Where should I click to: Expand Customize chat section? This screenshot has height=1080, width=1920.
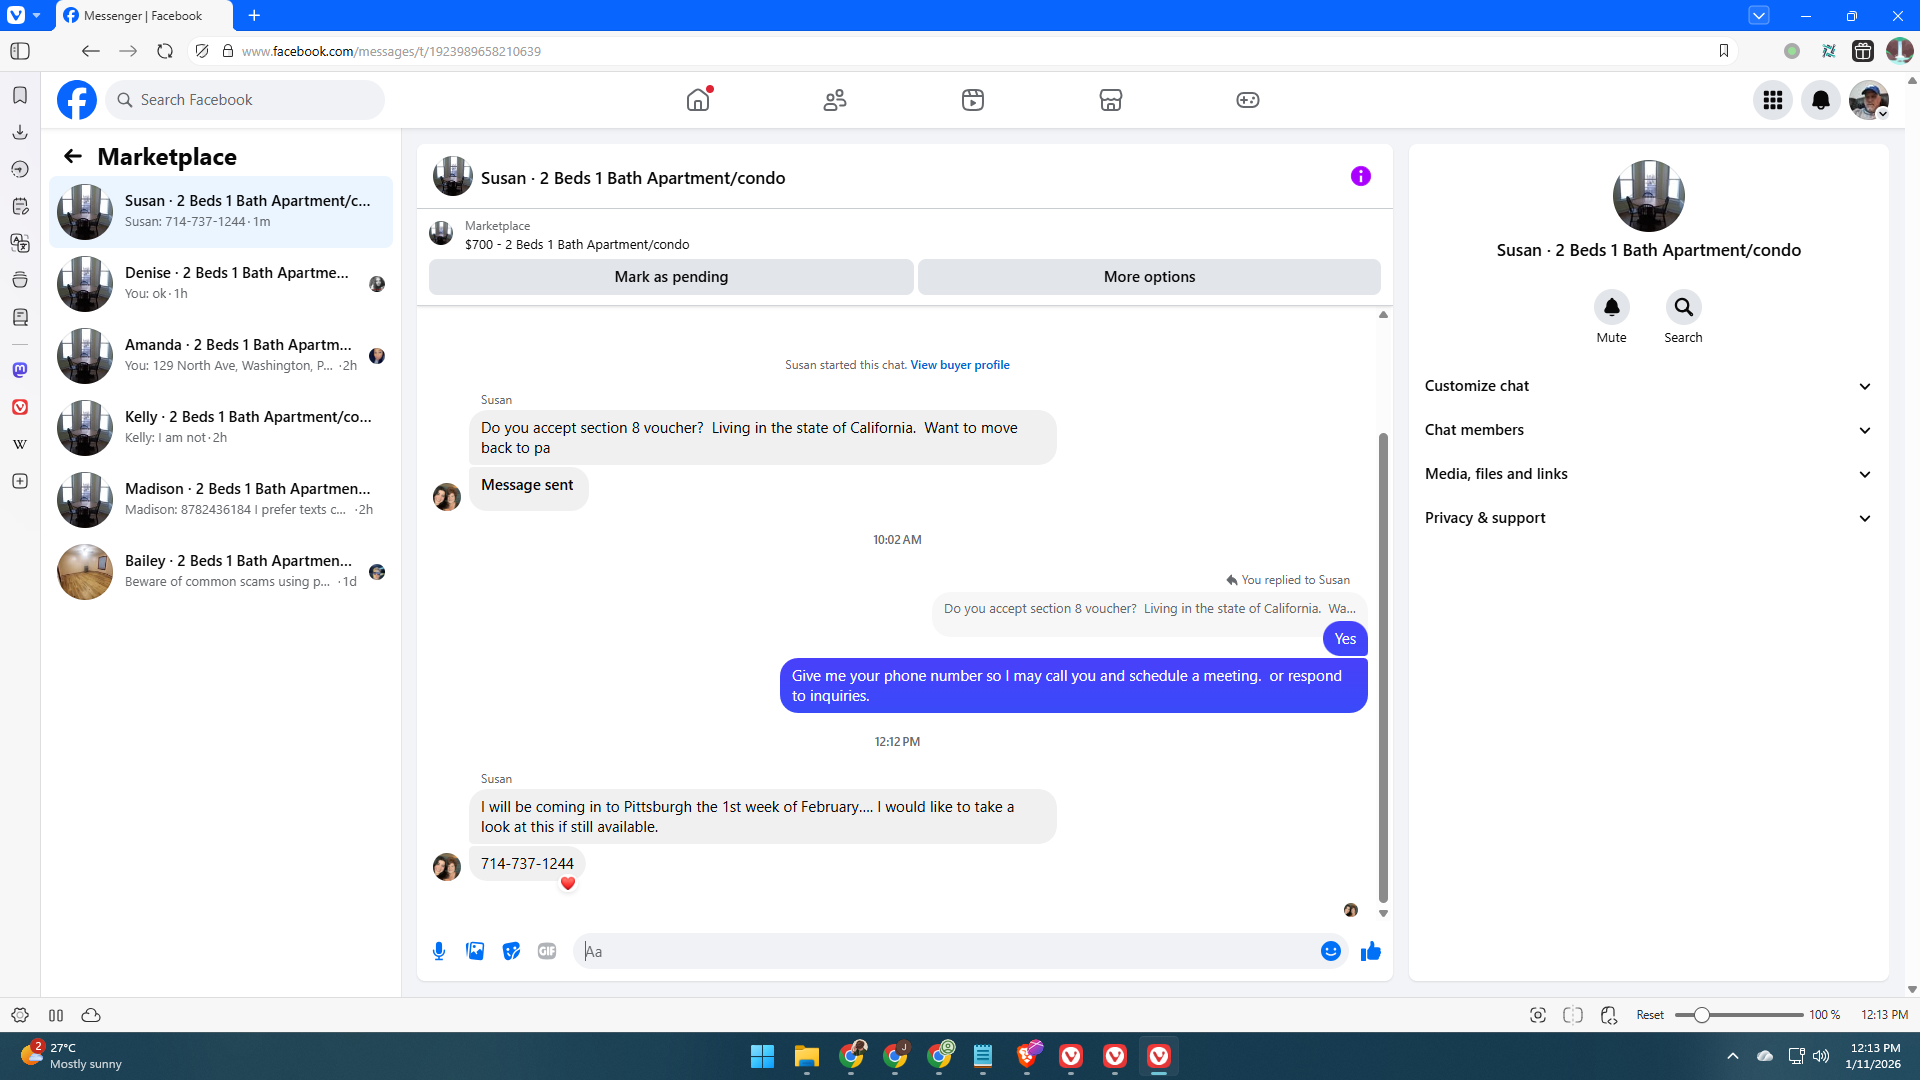coord(1648,386)
